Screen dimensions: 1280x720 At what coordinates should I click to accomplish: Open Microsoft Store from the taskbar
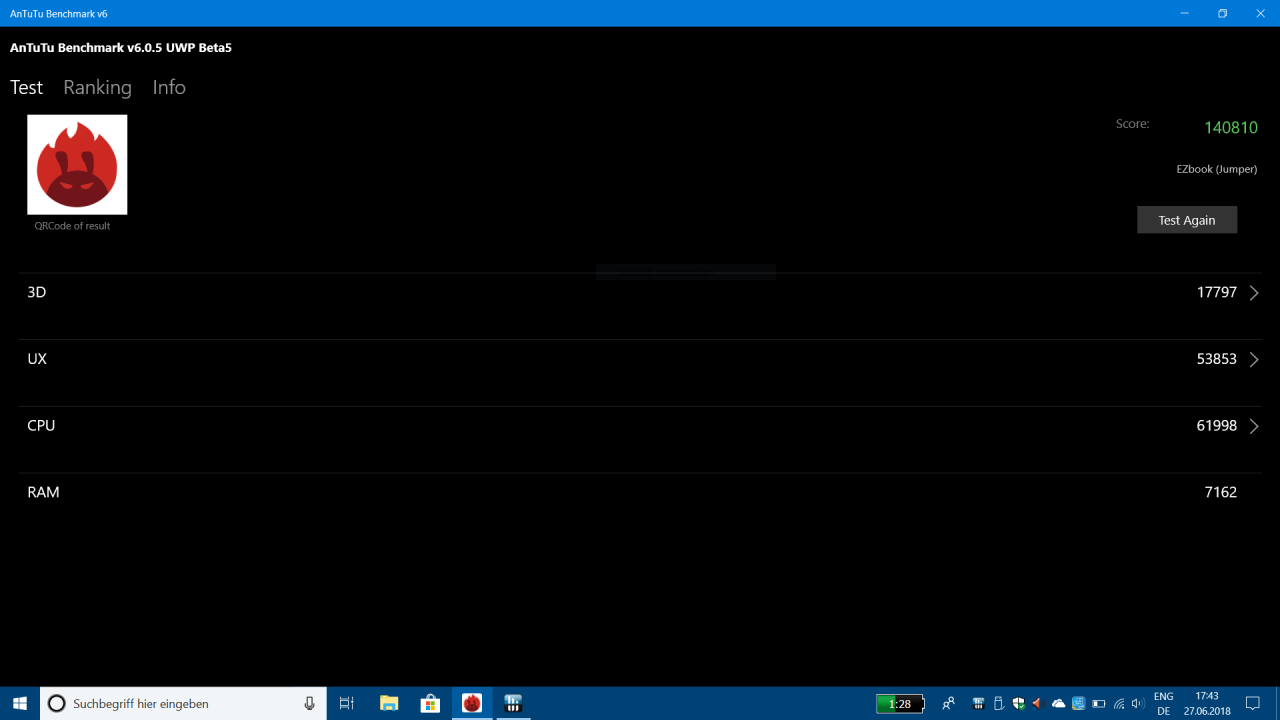click(430, 703)
